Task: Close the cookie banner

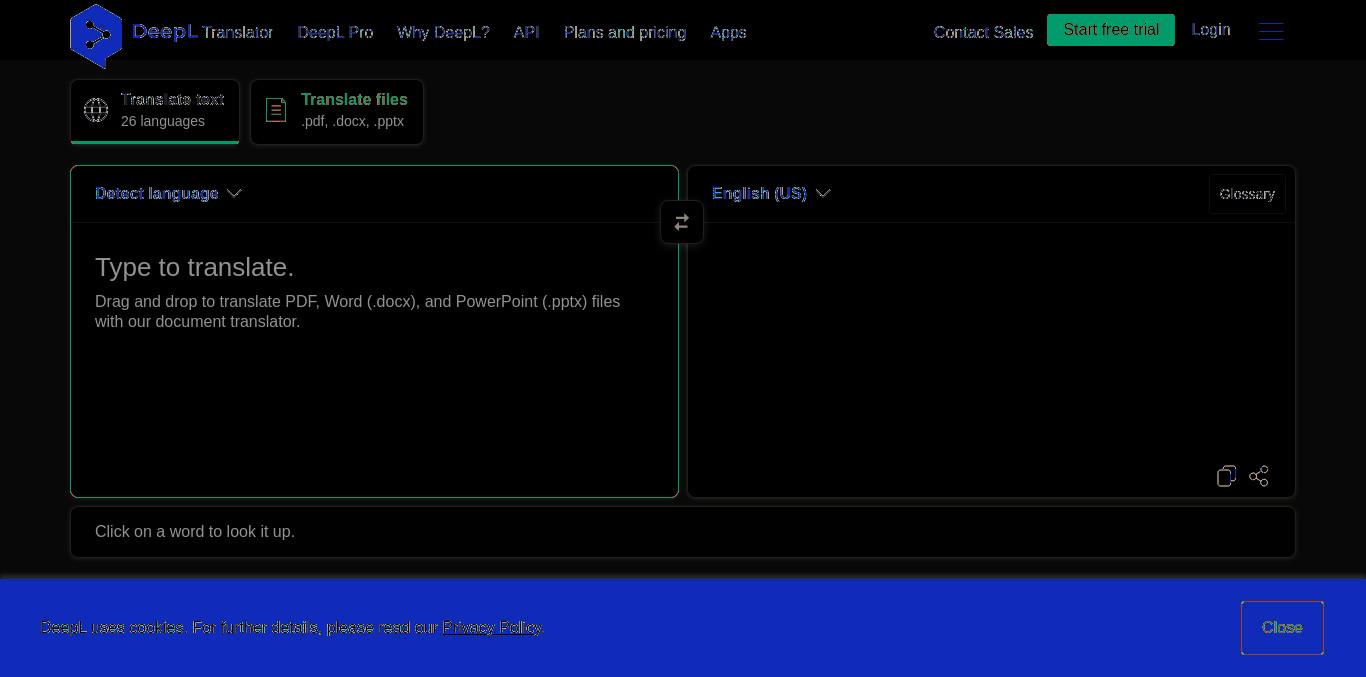Action: [x=1282, y=628]
